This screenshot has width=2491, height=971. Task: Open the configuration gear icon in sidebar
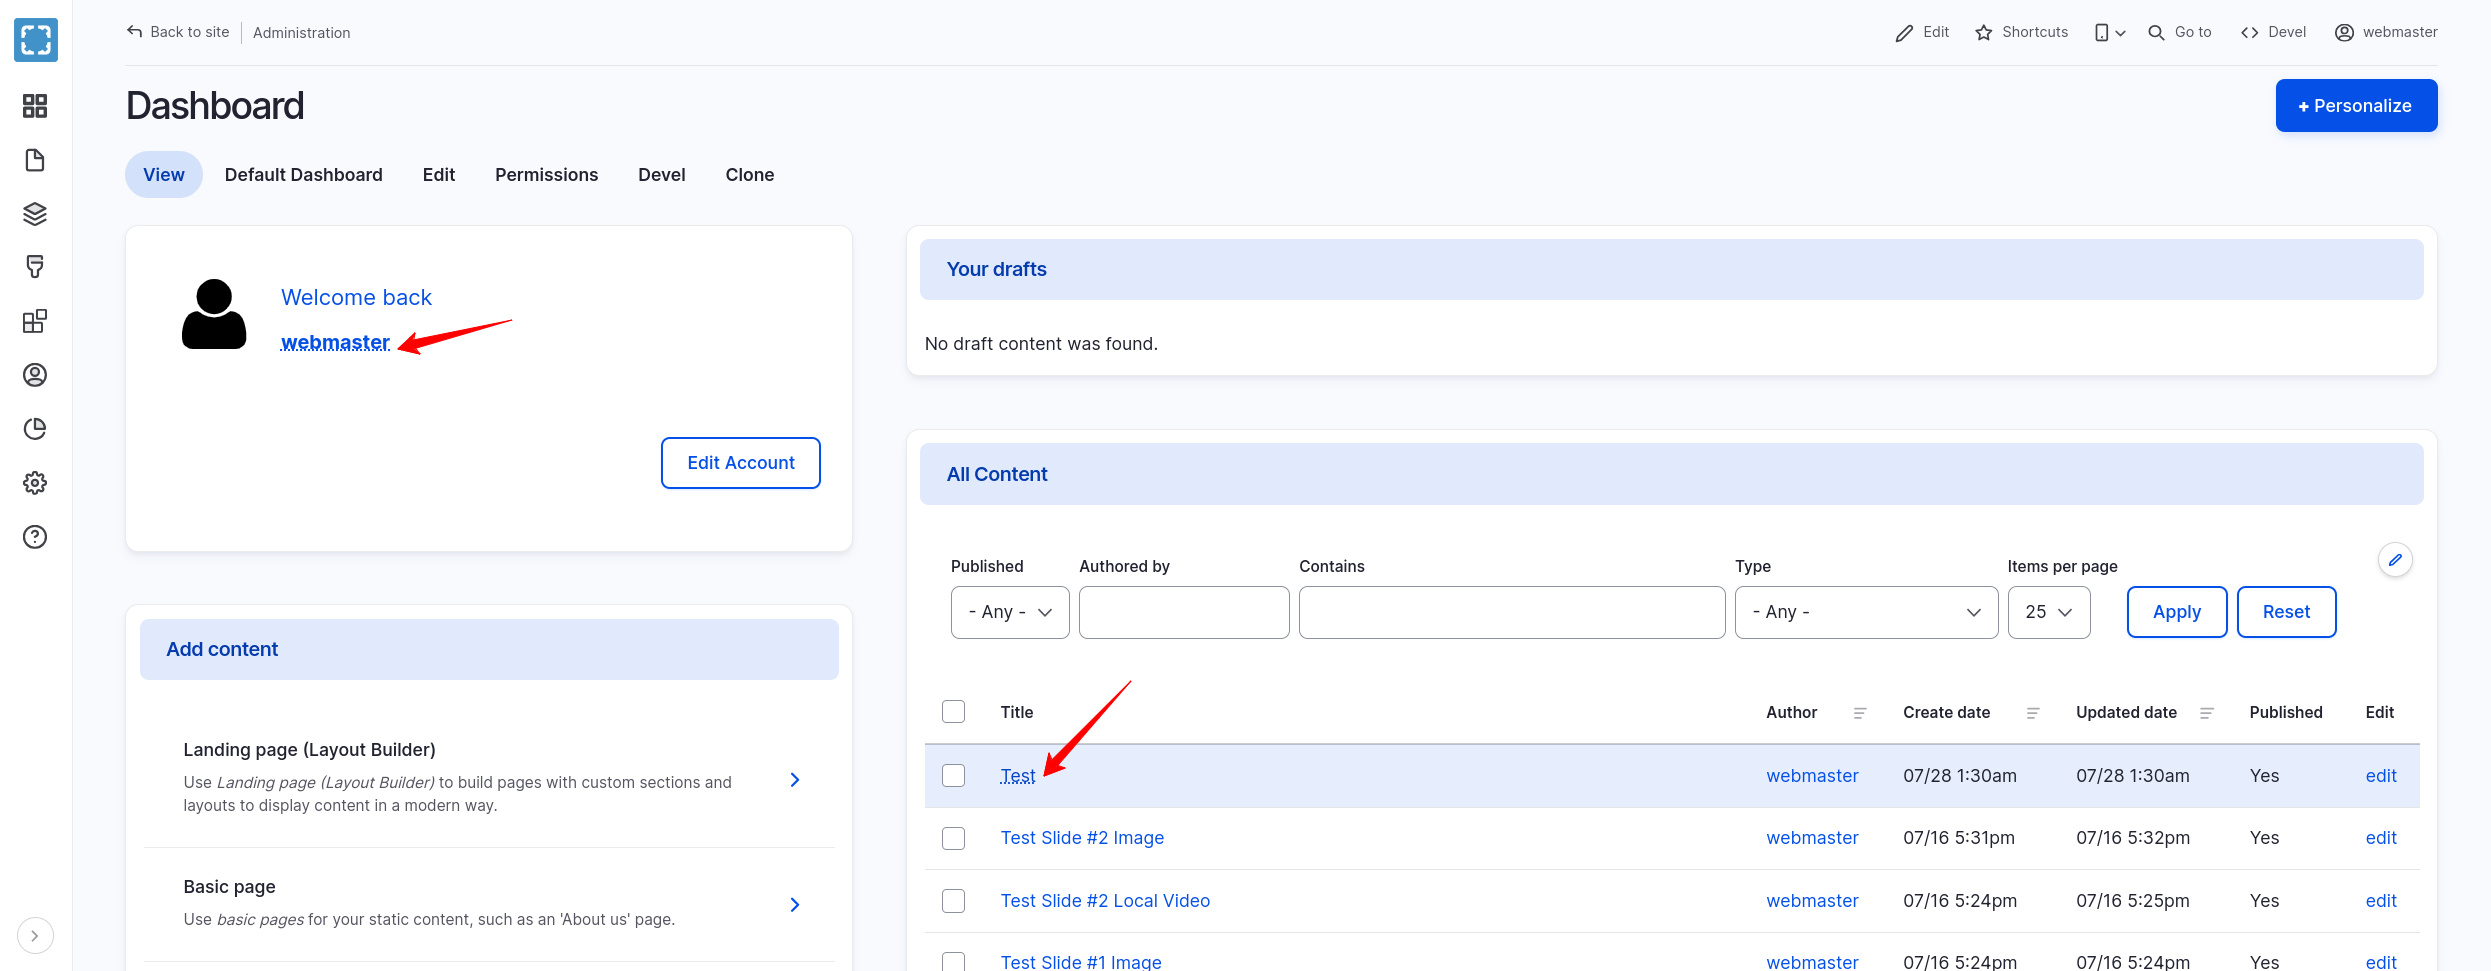coord(35,483)
